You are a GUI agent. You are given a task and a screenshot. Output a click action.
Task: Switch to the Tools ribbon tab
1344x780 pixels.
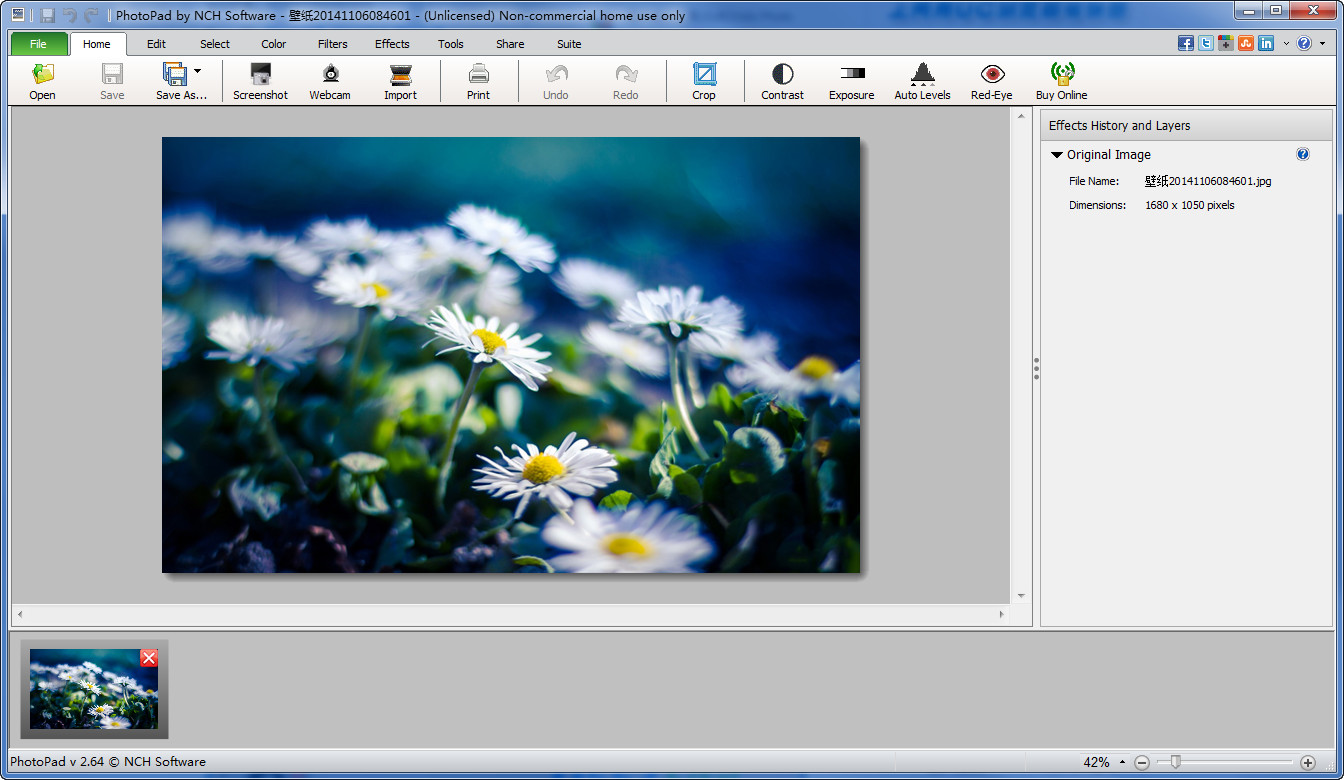(x=451, y=44)
